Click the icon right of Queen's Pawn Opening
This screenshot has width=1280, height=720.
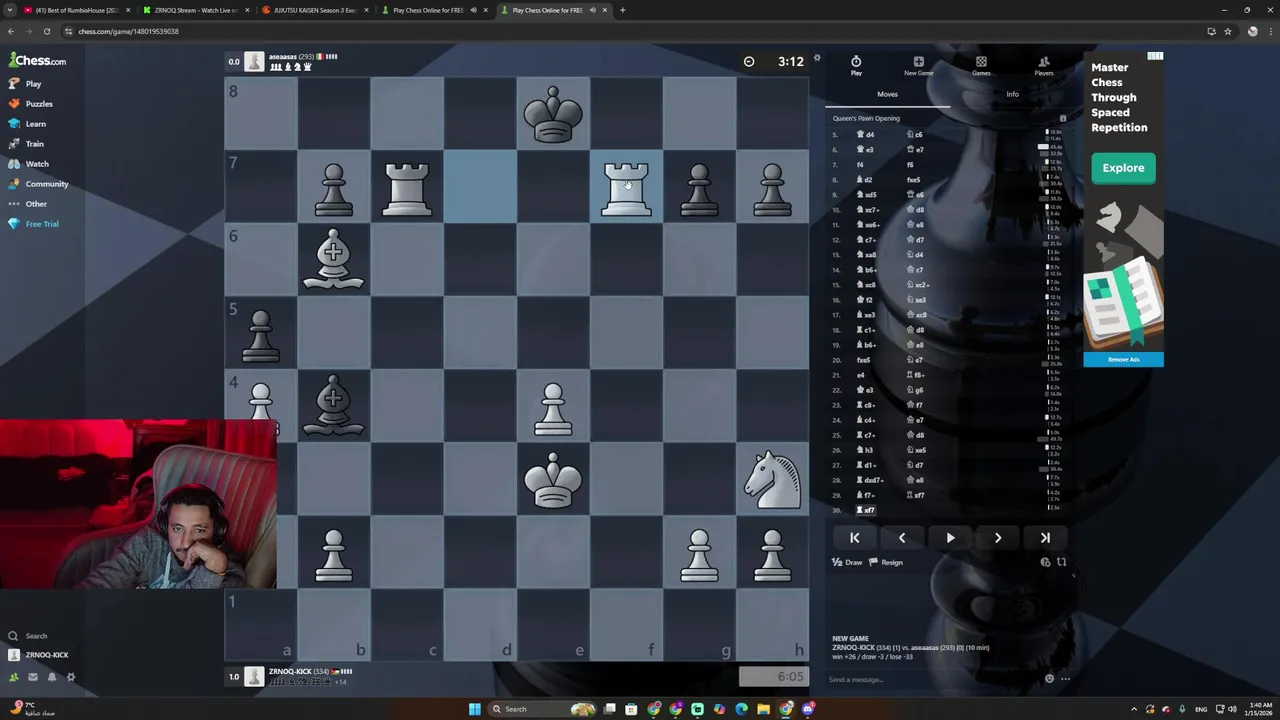click(1063, 118)
